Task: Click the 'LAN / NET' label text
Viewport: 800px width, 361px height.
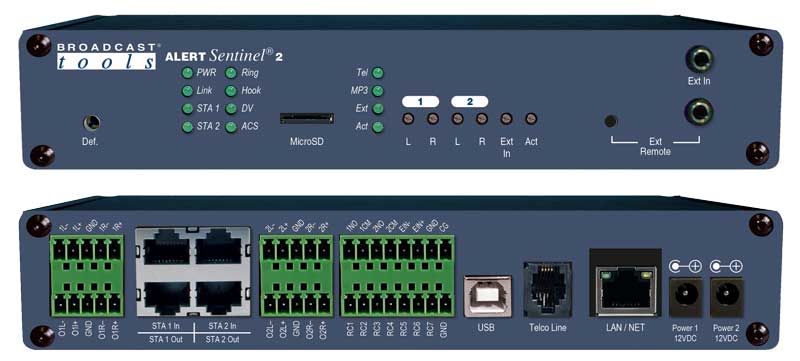Action: [626, 328]
